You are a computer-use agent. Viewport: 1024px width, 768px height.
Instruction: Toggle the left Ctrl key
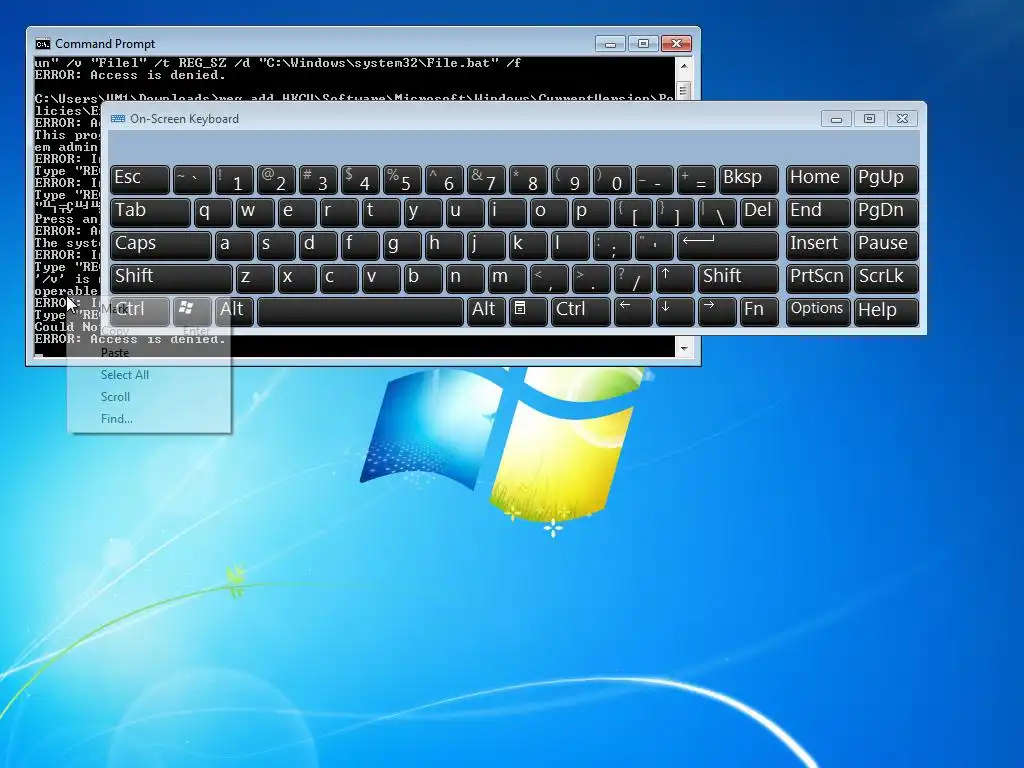pyautogui.click(x=140, y=311)
